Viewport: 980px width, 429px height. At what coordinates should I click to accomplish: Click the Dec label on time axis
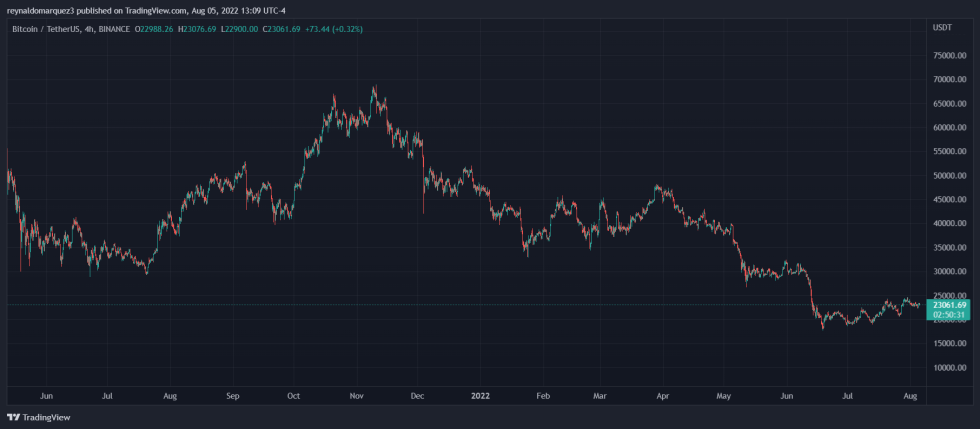[x=418, y=395]
